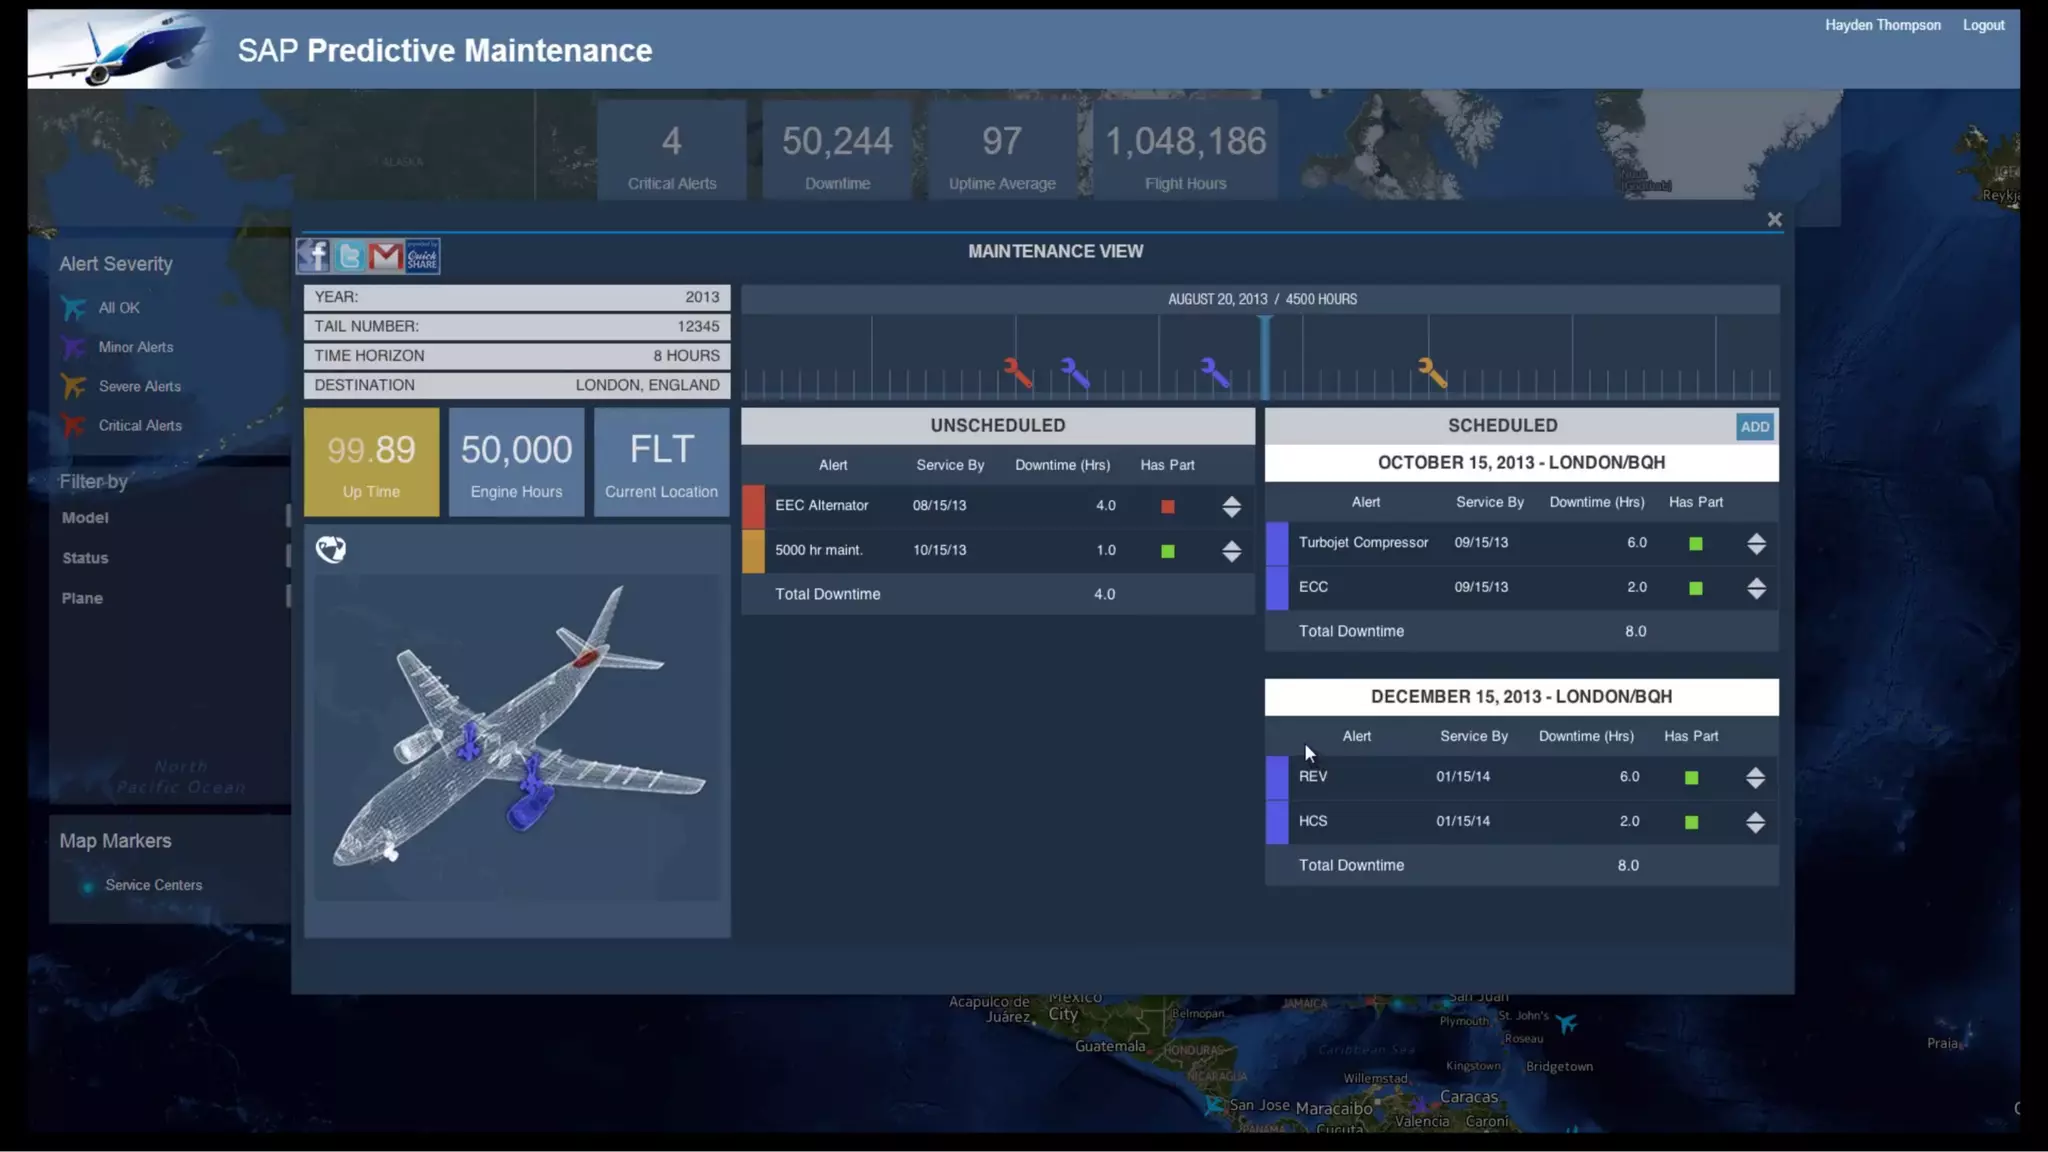Image resolution: width=2048 pixels, height=1152 pixels.
Task: Share via the Gmail icon
Action: (385, 256)
